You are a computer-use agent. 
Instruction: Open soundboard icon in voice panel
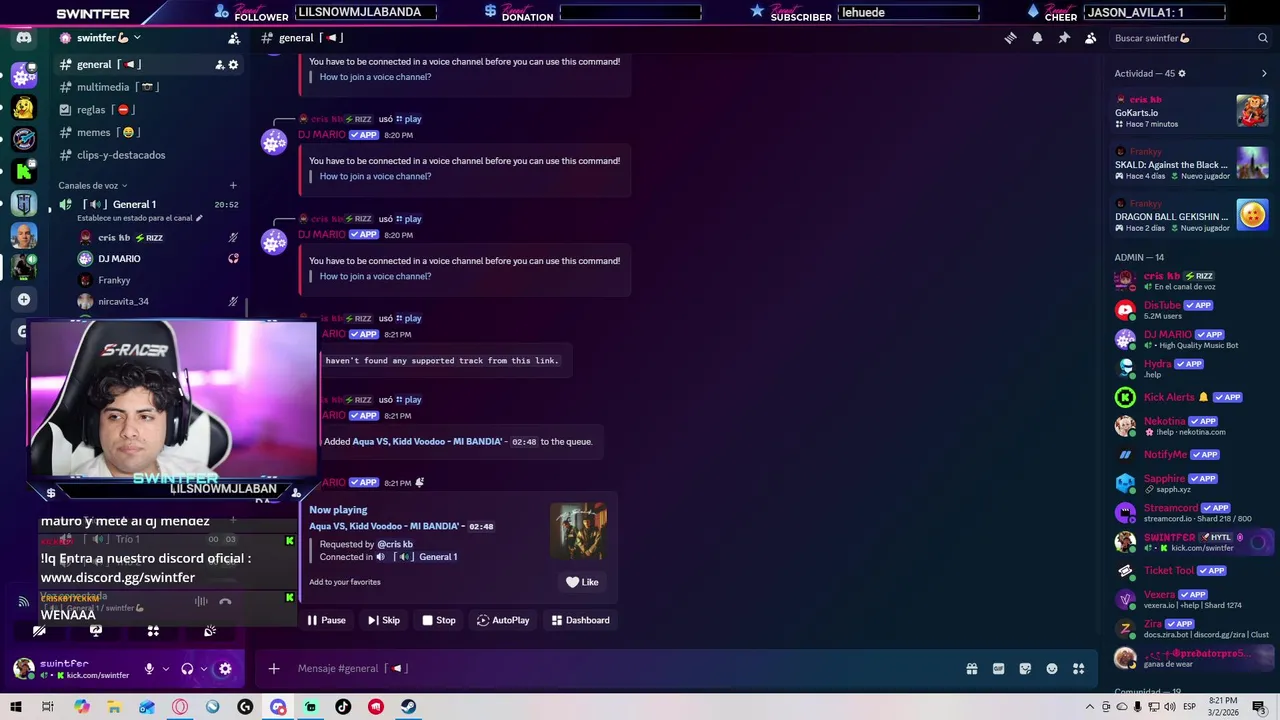coord(210,631)
